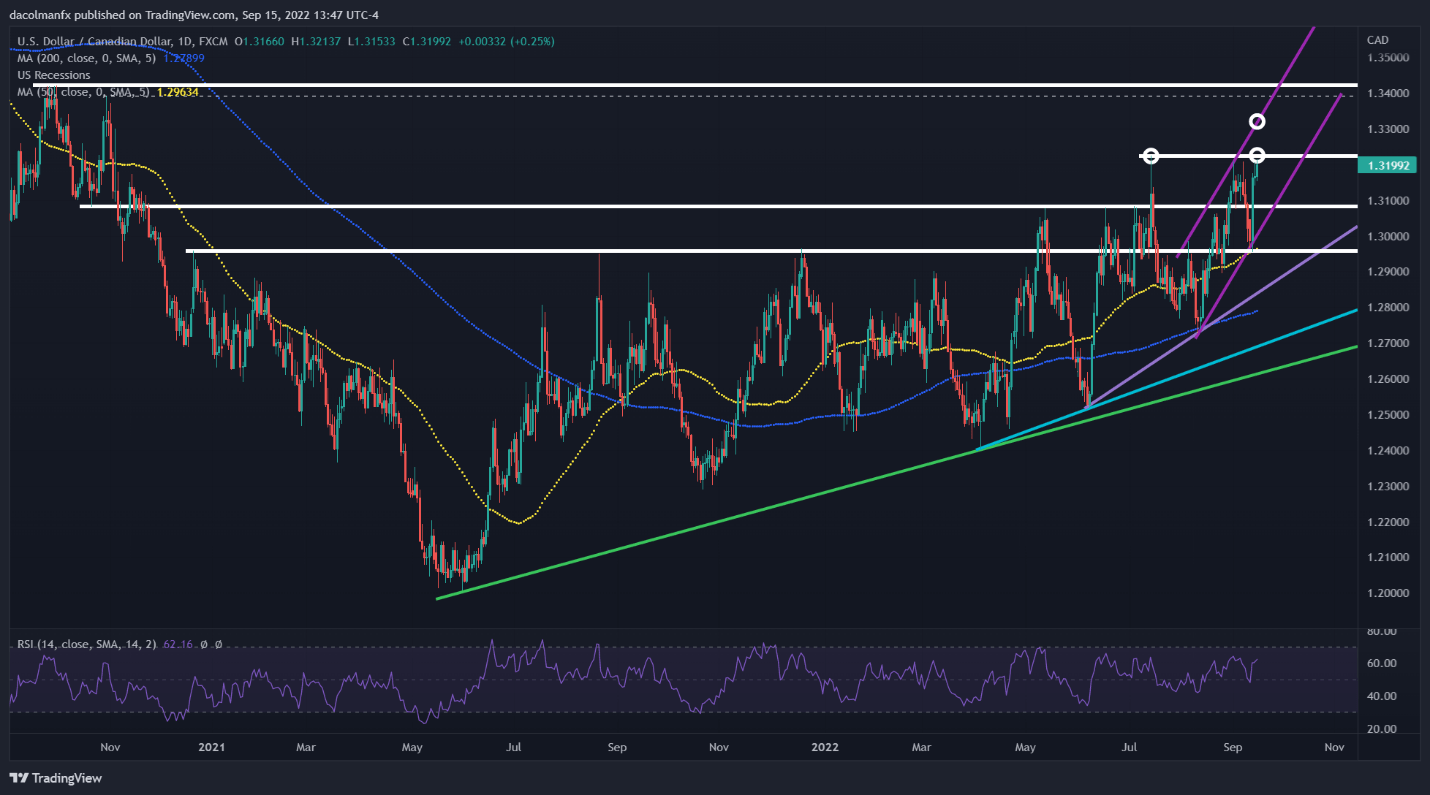Viewport: 1430px width, 795px height.
Task: Click the open value O1.31660
Action: click(x=262, y=41)
